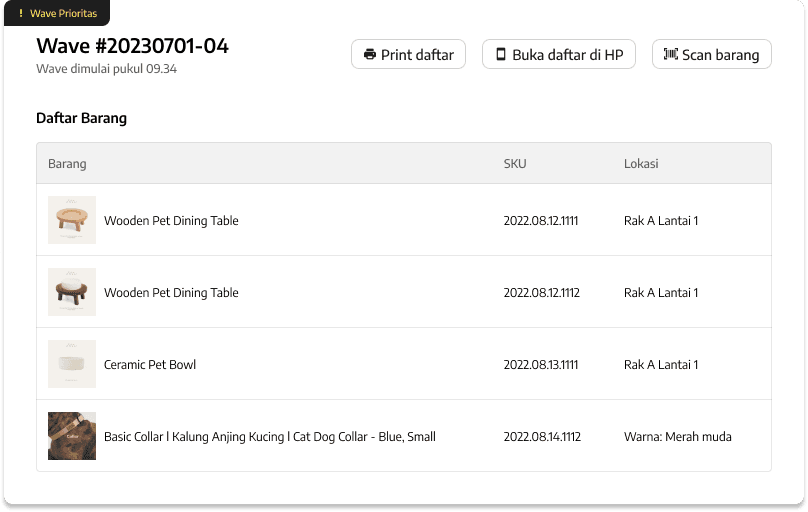Click the Wave Prioritas badge
Image resolution: width=808 pixels, height=512 pixels.
[x=56, y=13]
